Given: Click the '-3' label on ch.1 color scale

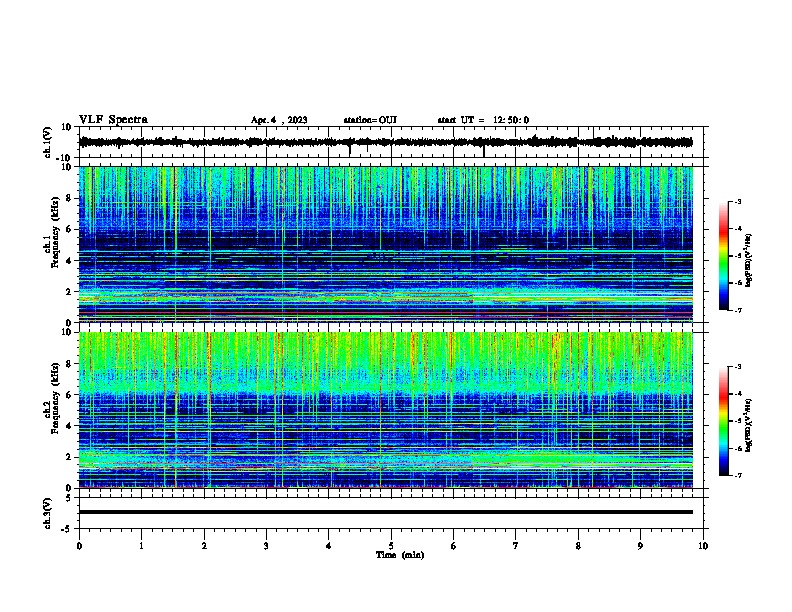Looking at the screenshot, I should (737, 201).
